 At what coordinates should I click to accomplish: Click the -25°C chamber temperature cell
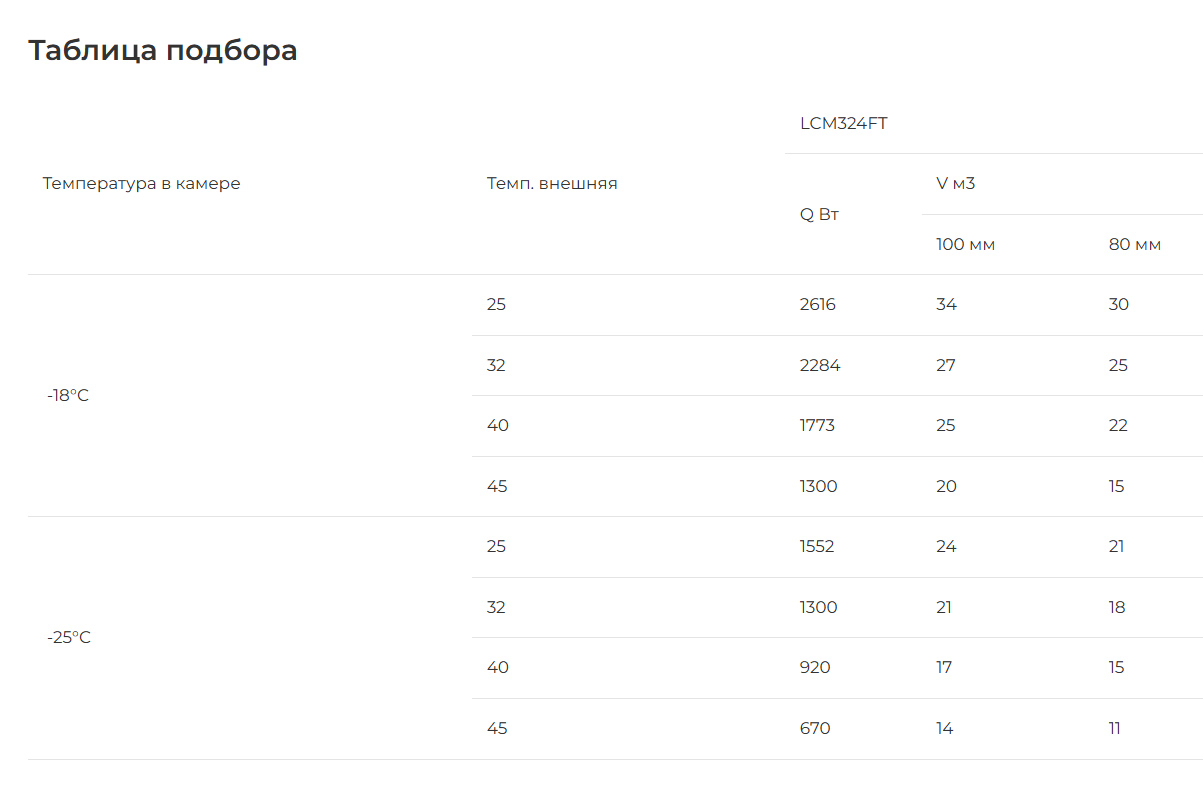tap(69, 638)
